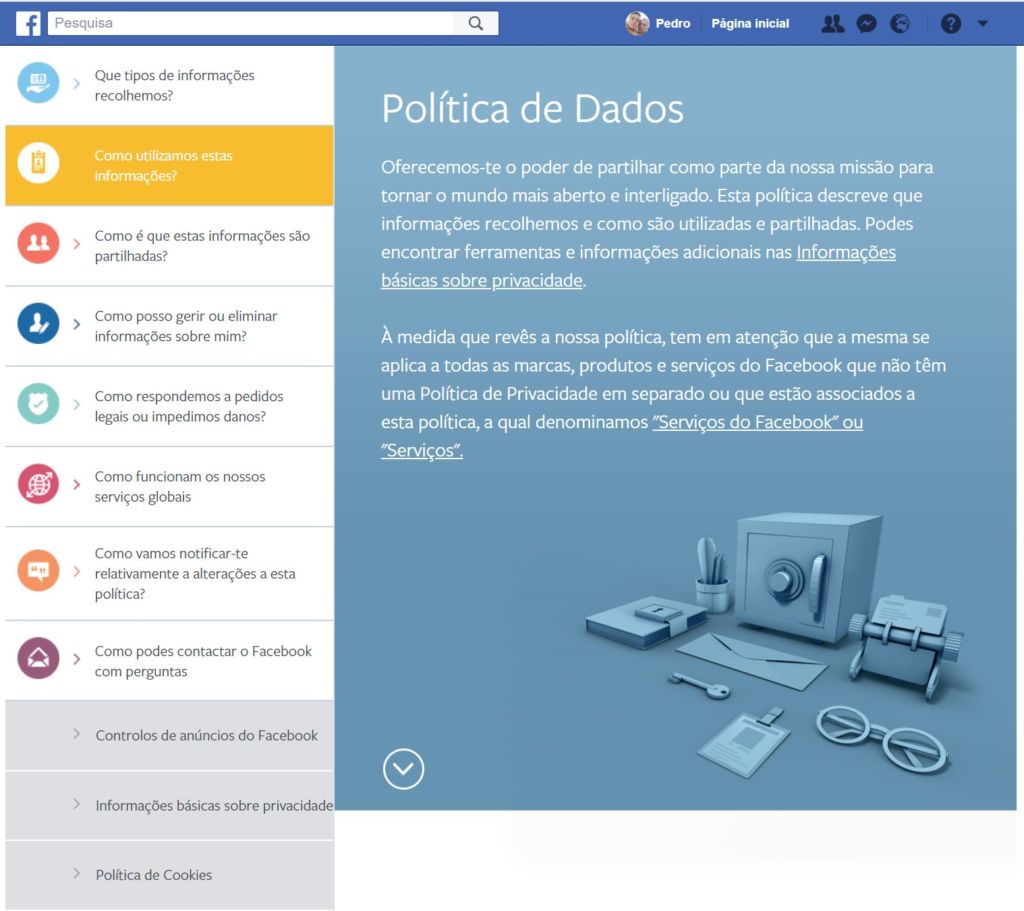Click chevron beside 'Como é que estas informações'
The height and width of the screenshot is (911, 1024).
(x=76, y=244)
